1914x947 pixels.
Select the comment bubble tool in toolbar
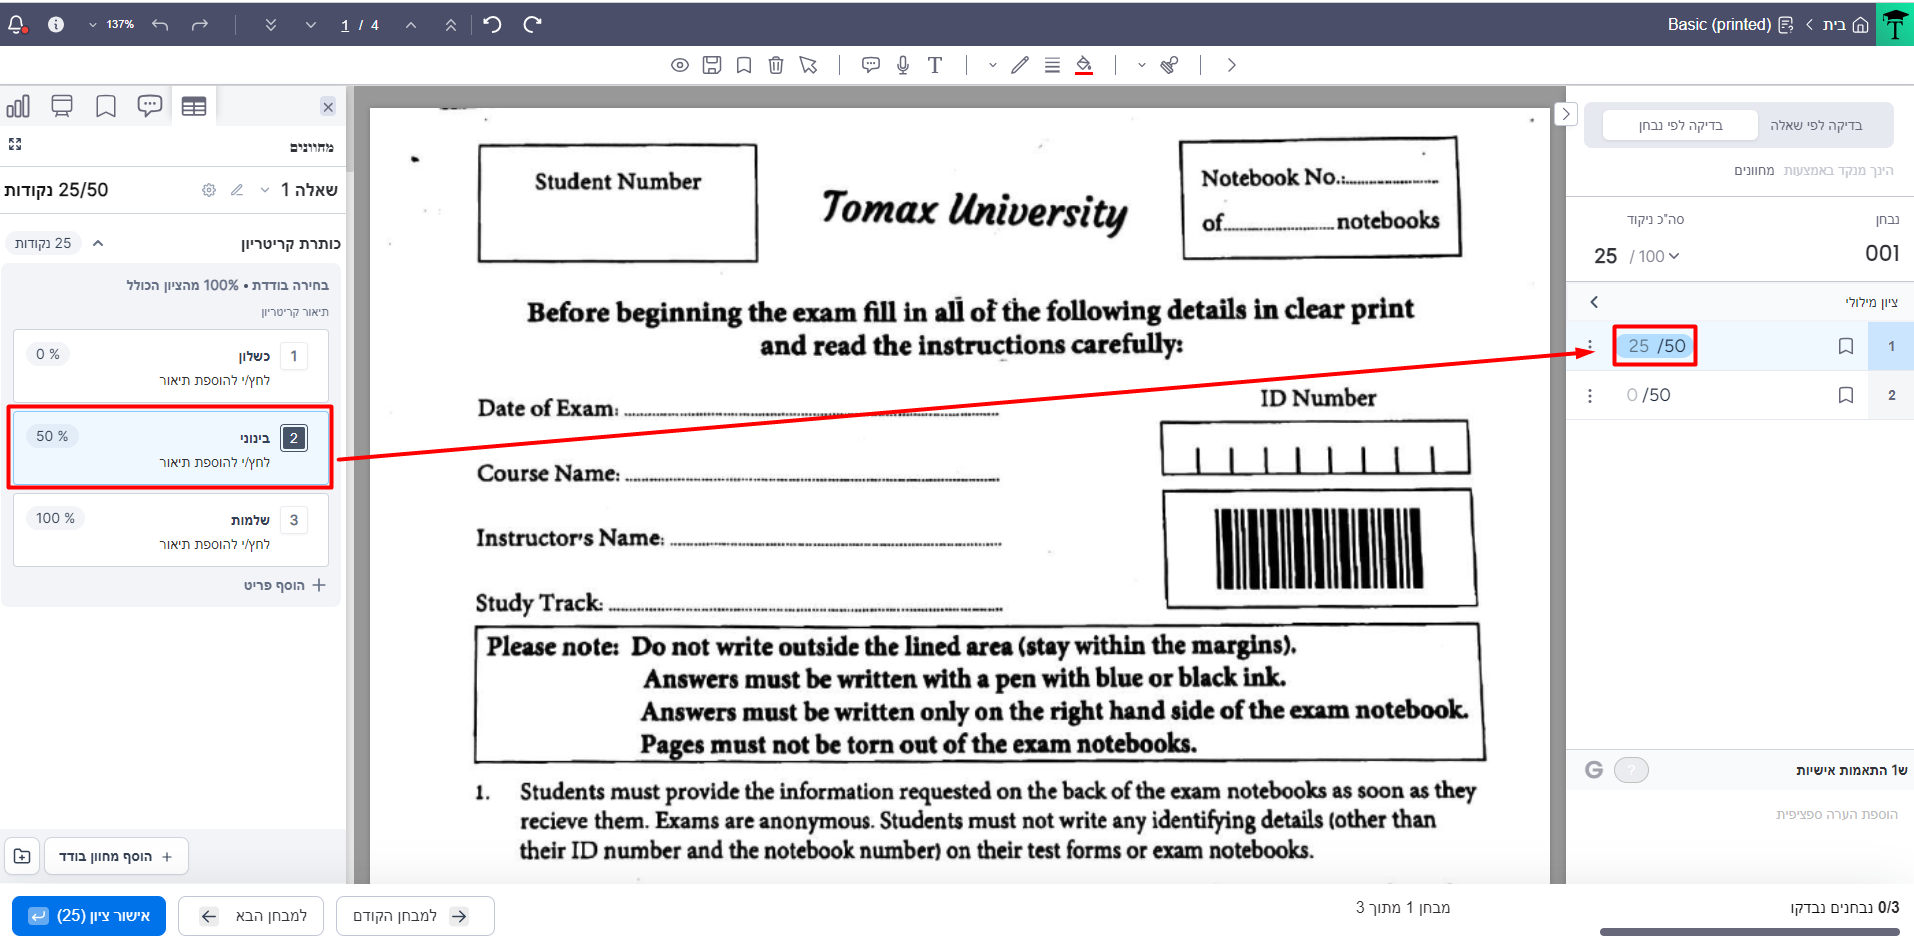pyautogui.click(x=871, y=65)
